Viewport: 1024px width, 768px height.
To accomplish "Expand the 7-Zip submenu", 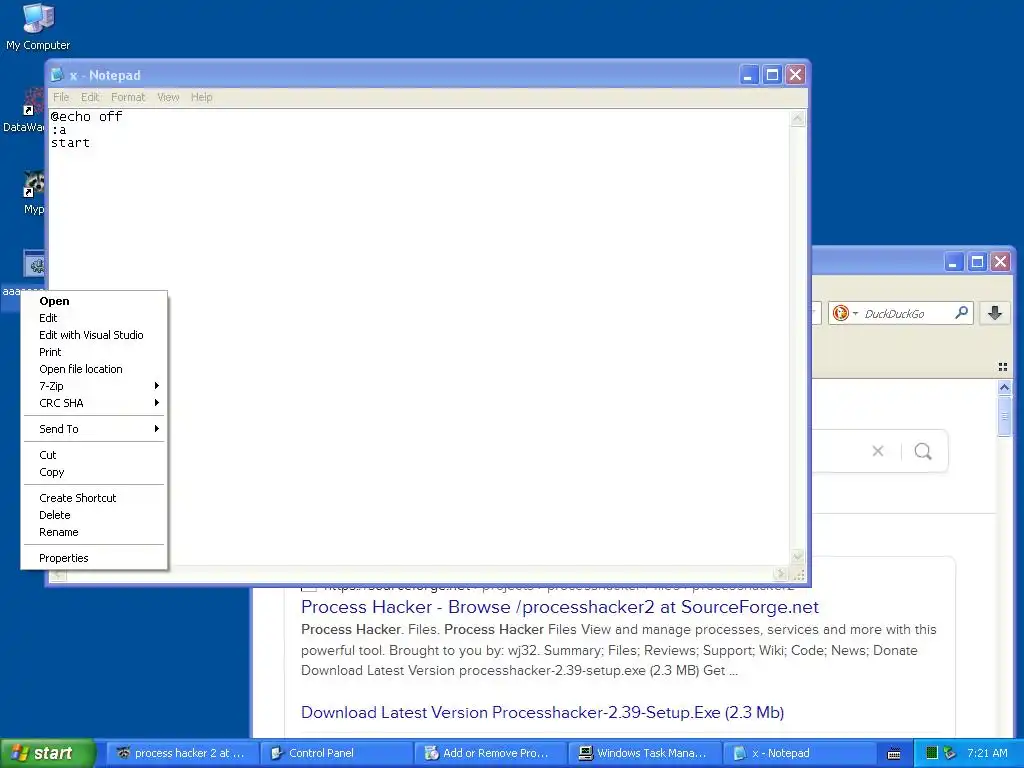I will point(93,386).
